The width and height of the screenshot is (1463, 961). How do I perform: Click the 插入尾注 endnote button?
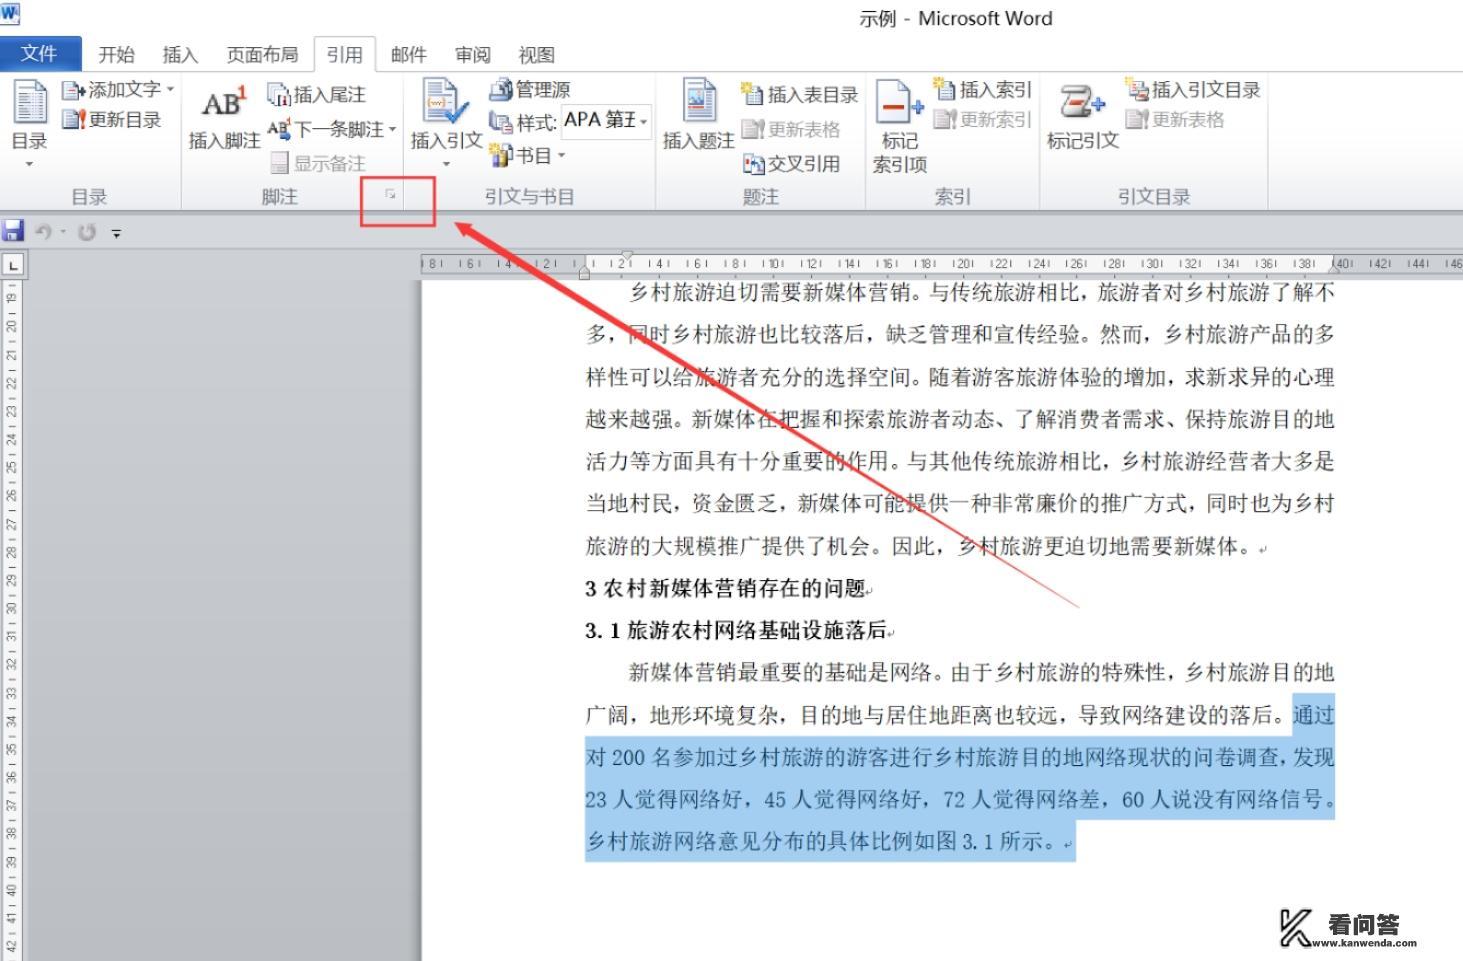click(x=316, y=94)
